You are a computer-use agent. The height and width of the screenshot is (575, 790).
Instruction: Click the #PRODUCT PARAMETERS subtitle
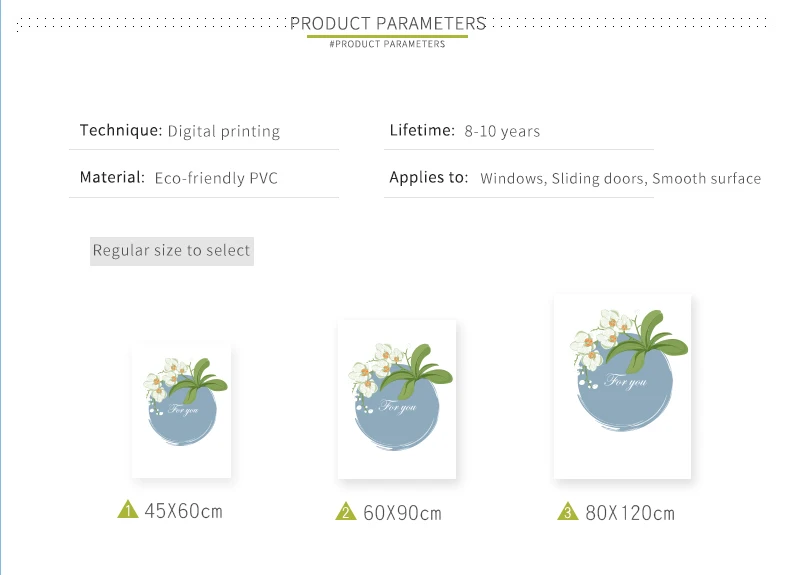coord(387,44)
